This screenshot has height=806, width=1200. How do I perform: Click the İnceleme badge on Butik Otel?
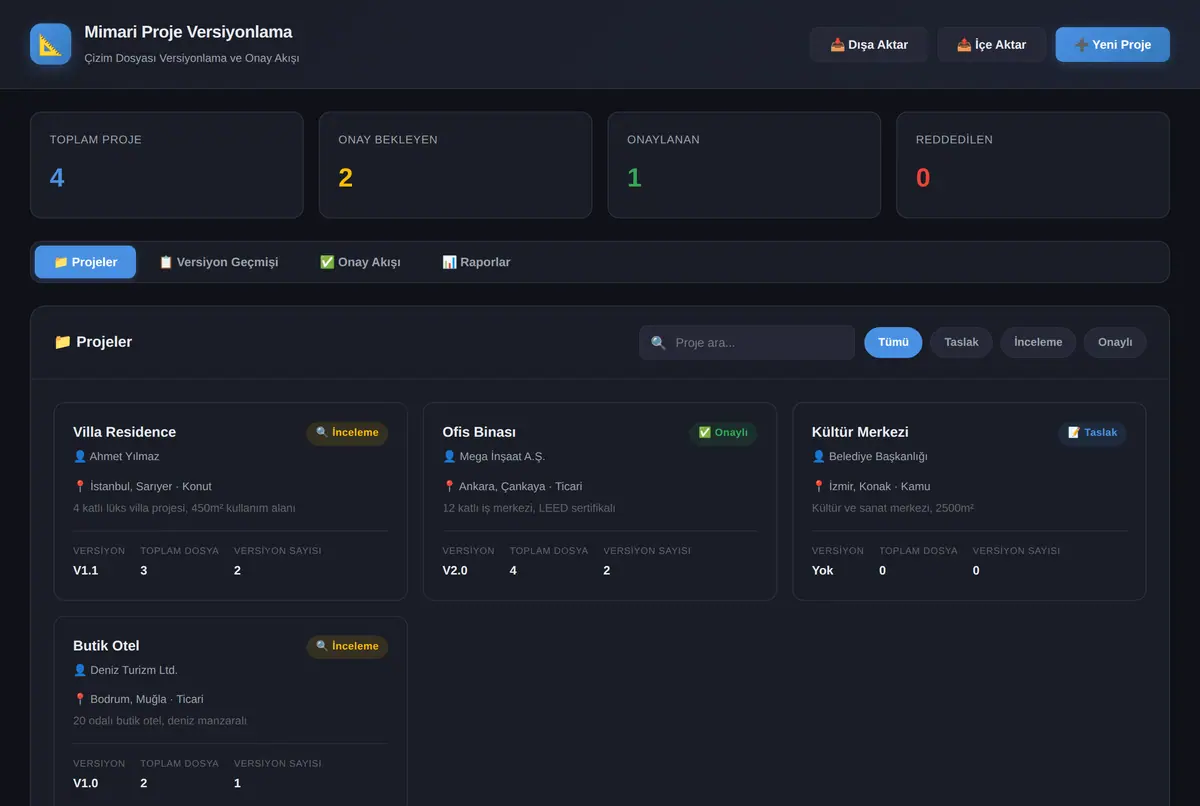point(347,646)
